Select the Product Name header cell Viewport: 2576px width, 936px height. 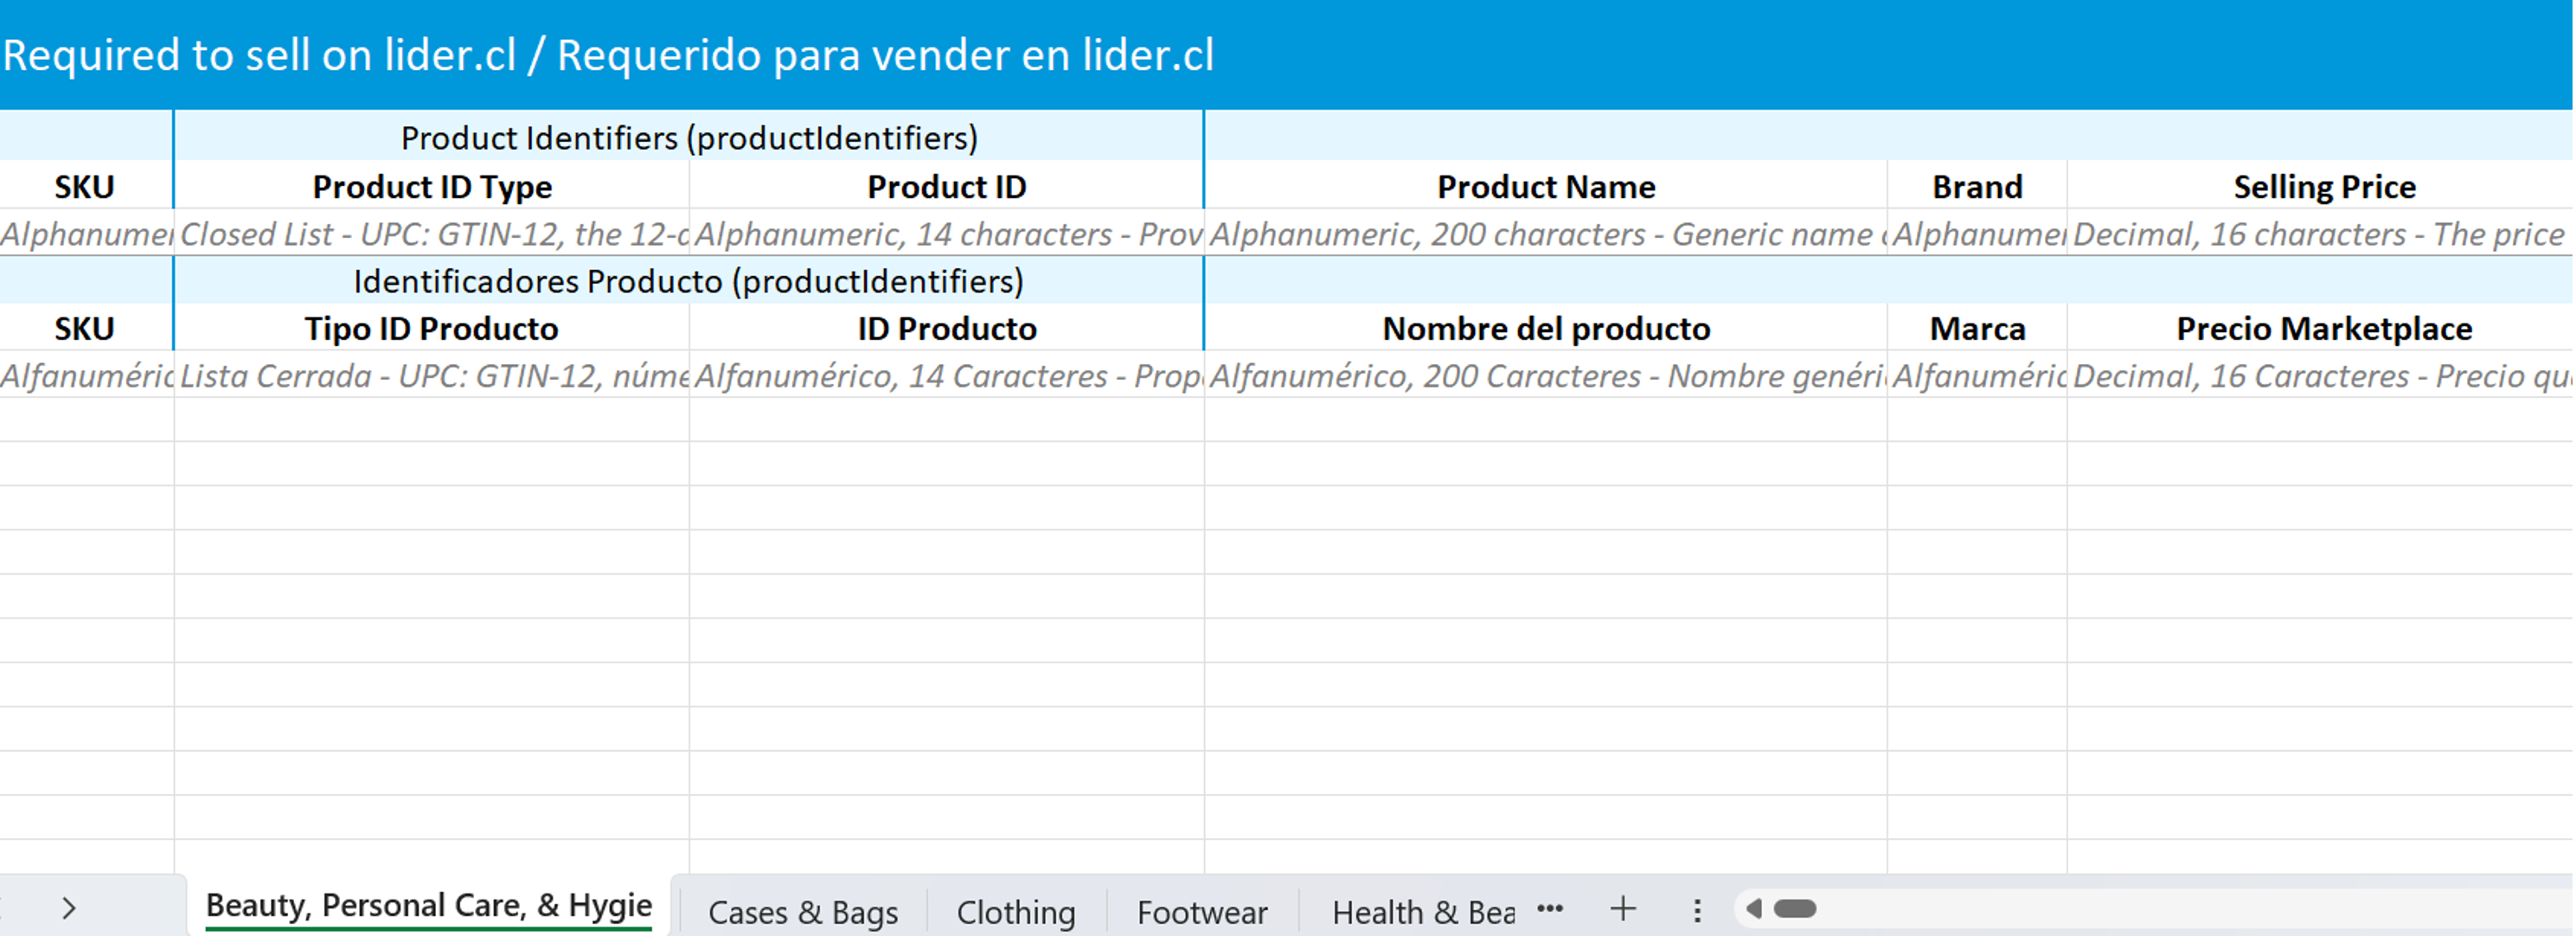(x=1546, y=186)
